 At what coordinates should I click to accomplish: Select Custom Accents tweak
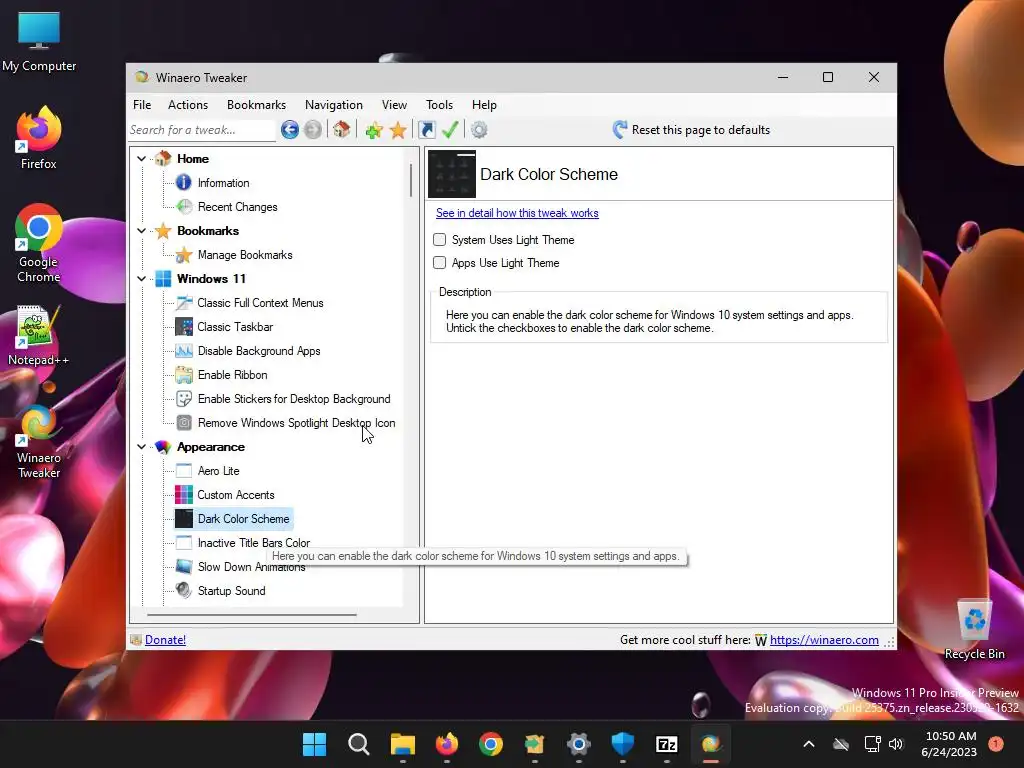pos(236,495)
